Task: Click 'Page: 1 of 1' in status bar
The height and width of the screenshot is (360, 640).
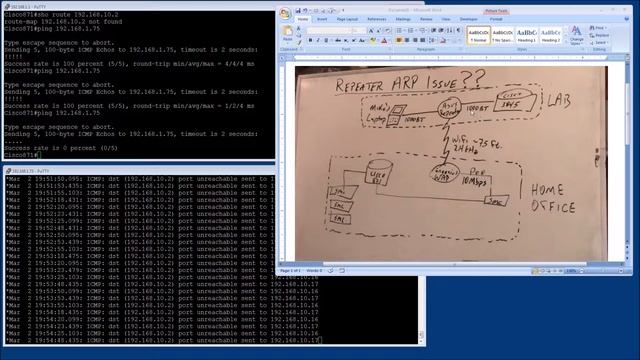Action: click(290, 271)
